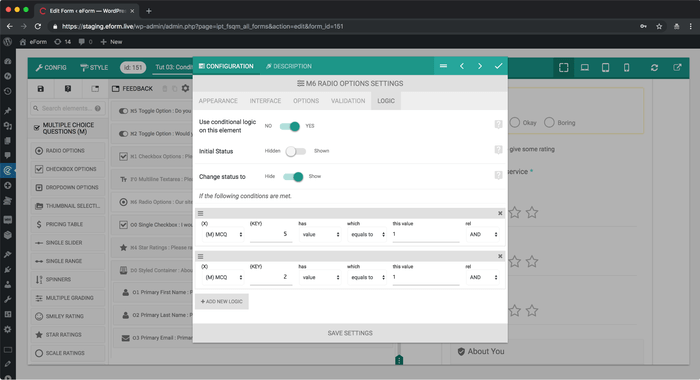Select the LOGIC tab
Image resolution: width=700 pixels, height=380 pixels.
[x=386, y=101]
